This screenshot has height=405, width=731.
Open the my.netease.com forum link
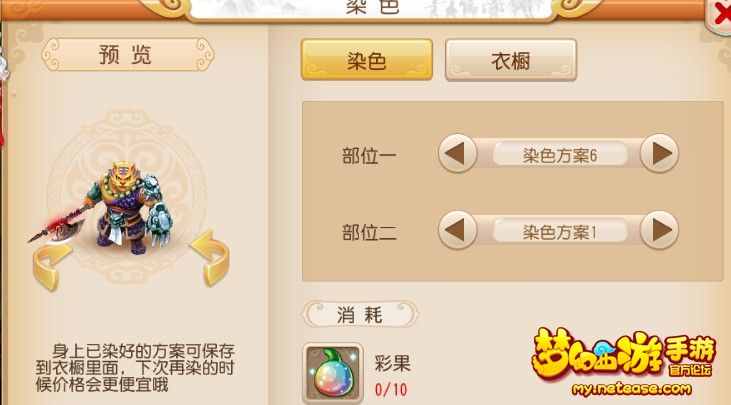[632, 389]
